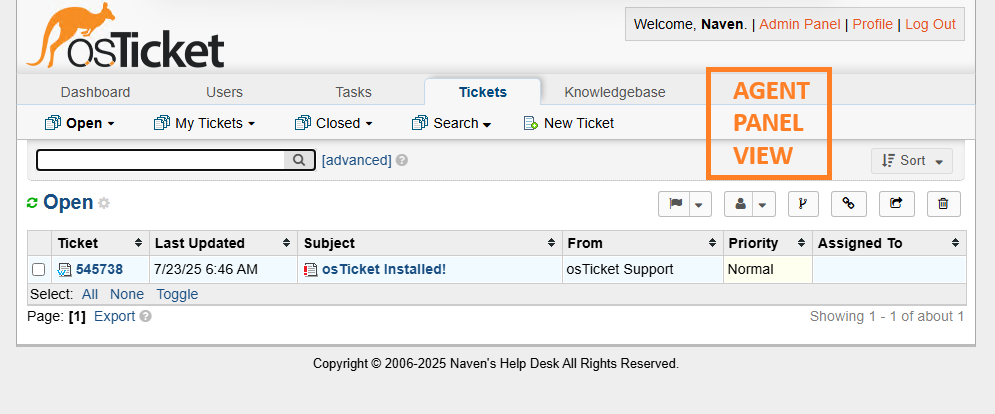
Task: Open the Profile link
Action: click(x=873, y=24)
